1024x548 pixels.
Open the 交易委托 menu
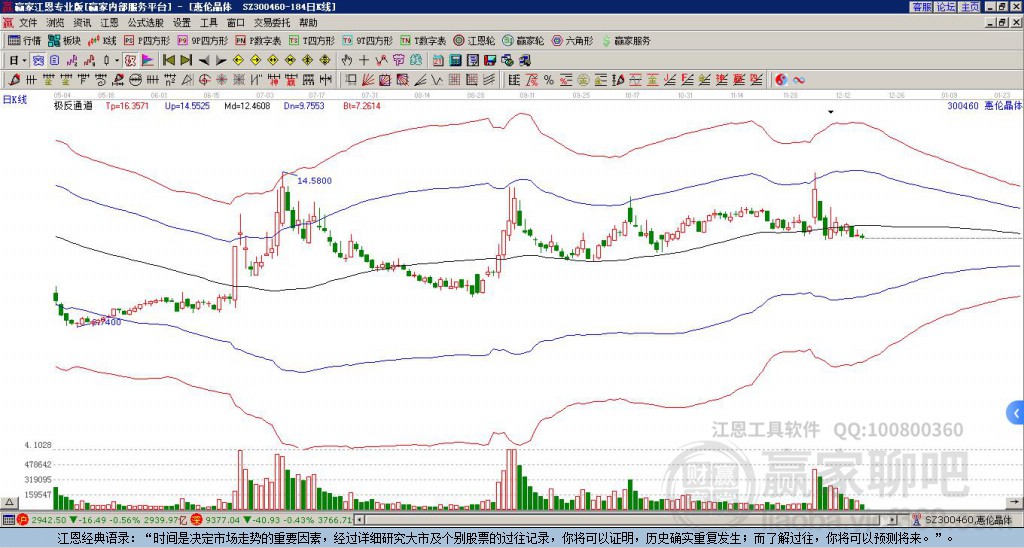(x=272, y=23)
